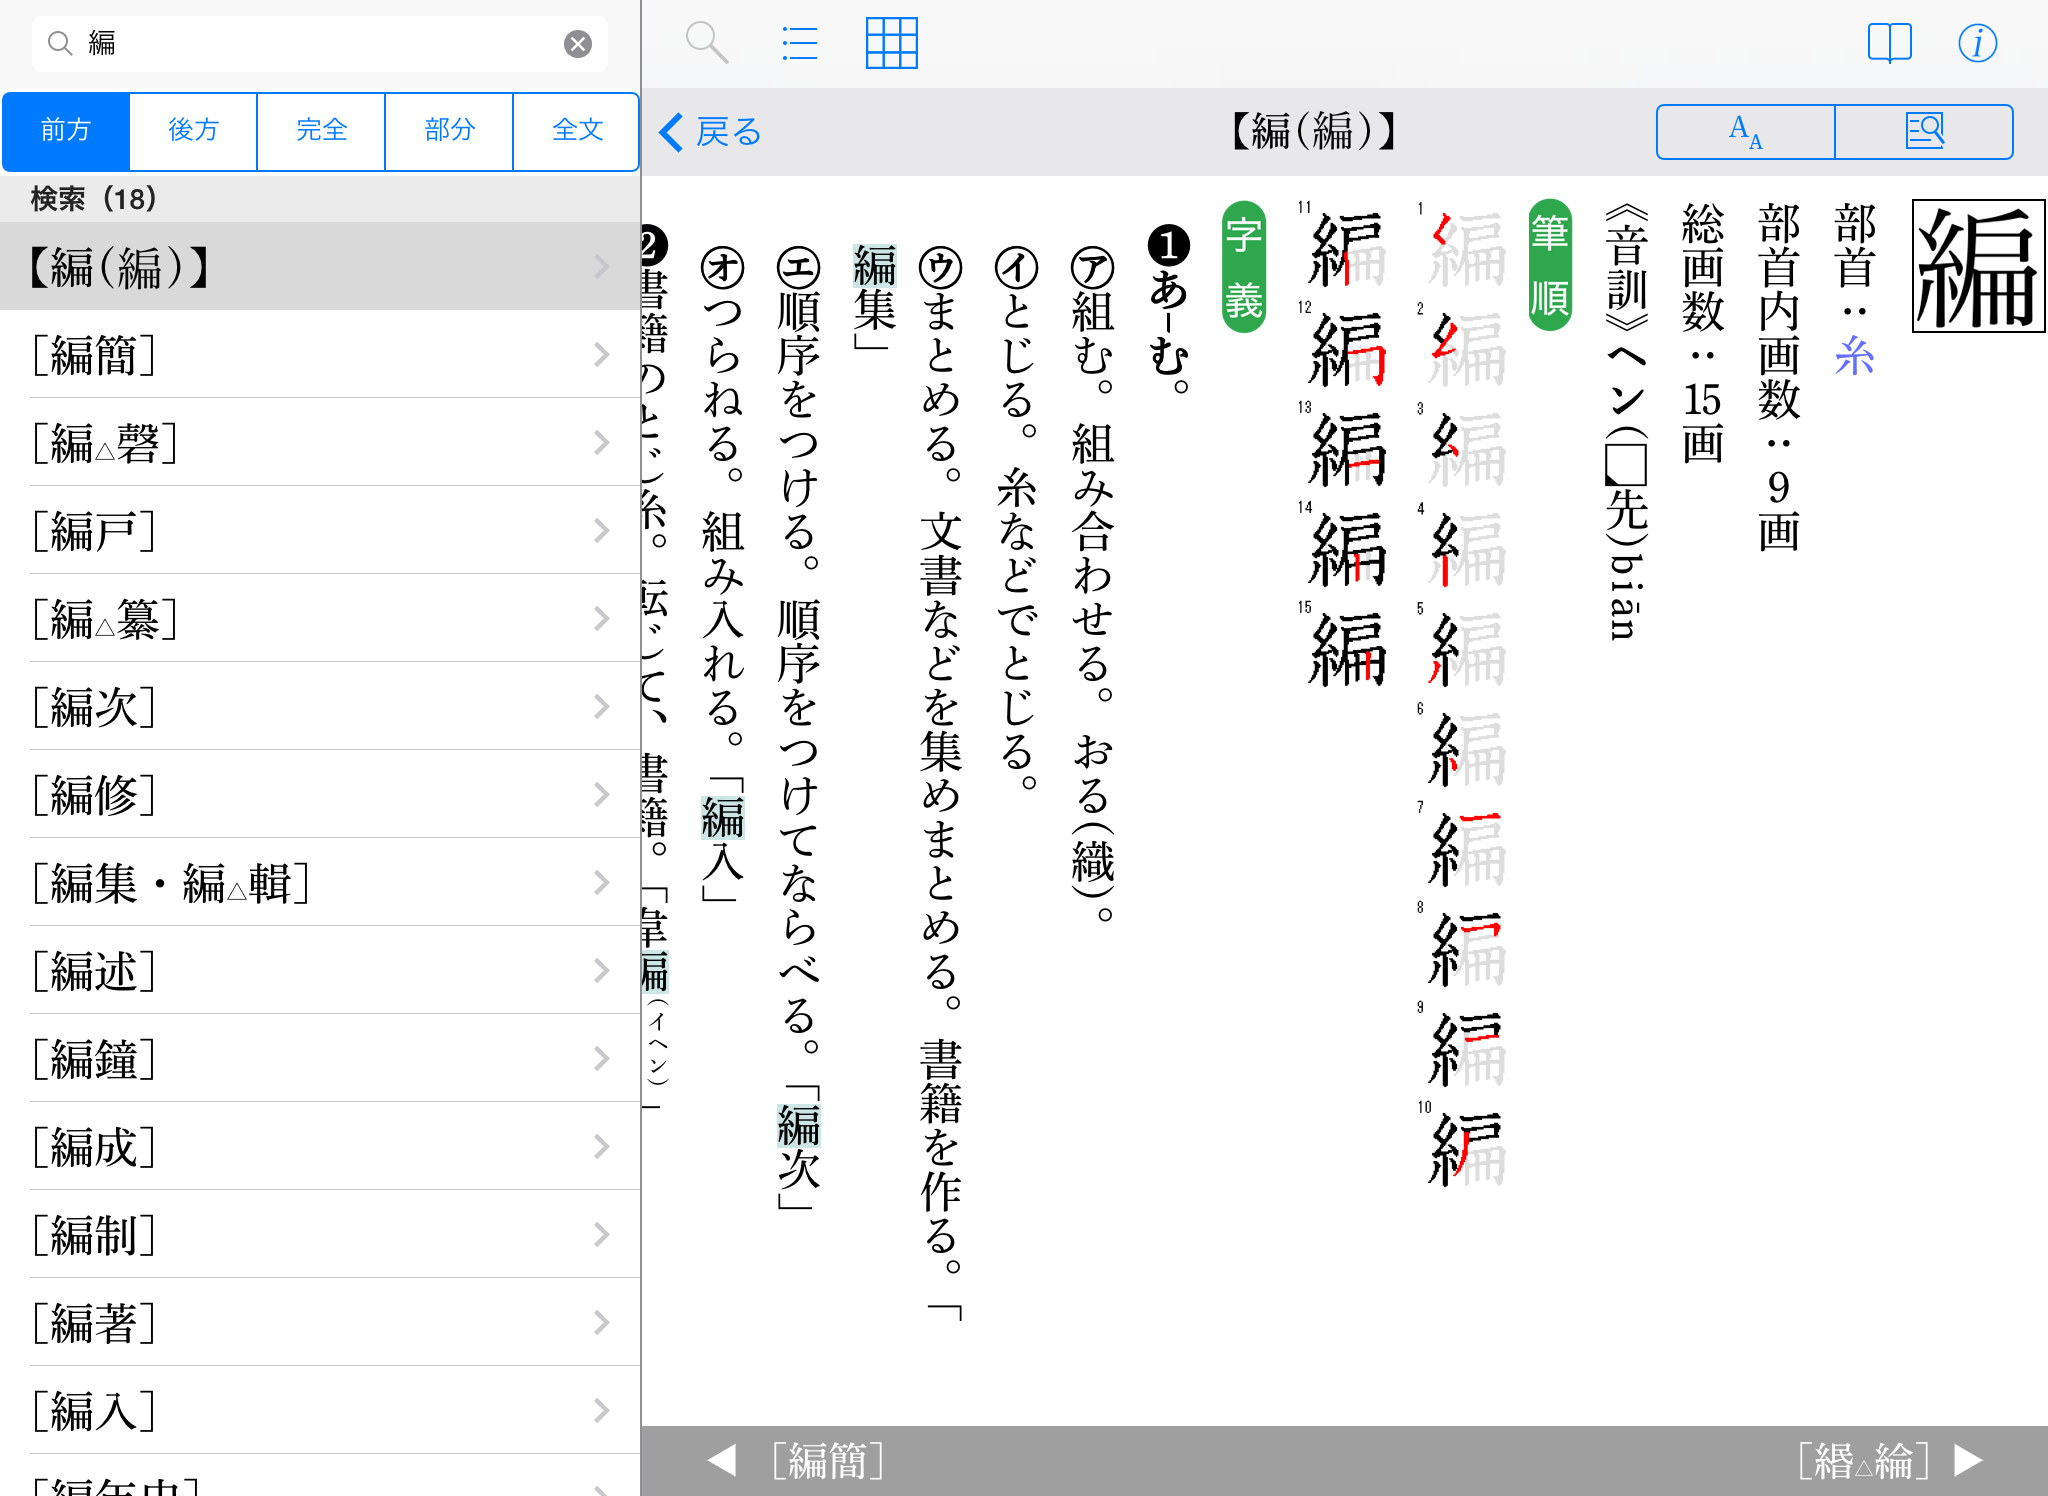Go to next entry arrow at bottom right
Screen dimensions: 2048x1496
click(1968, 1460)
